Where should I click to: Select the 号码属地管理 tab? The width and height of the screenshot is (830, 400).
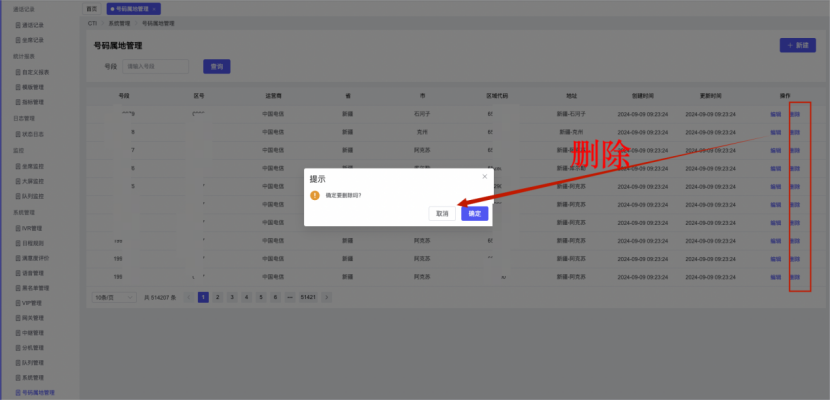click(131, 8)
